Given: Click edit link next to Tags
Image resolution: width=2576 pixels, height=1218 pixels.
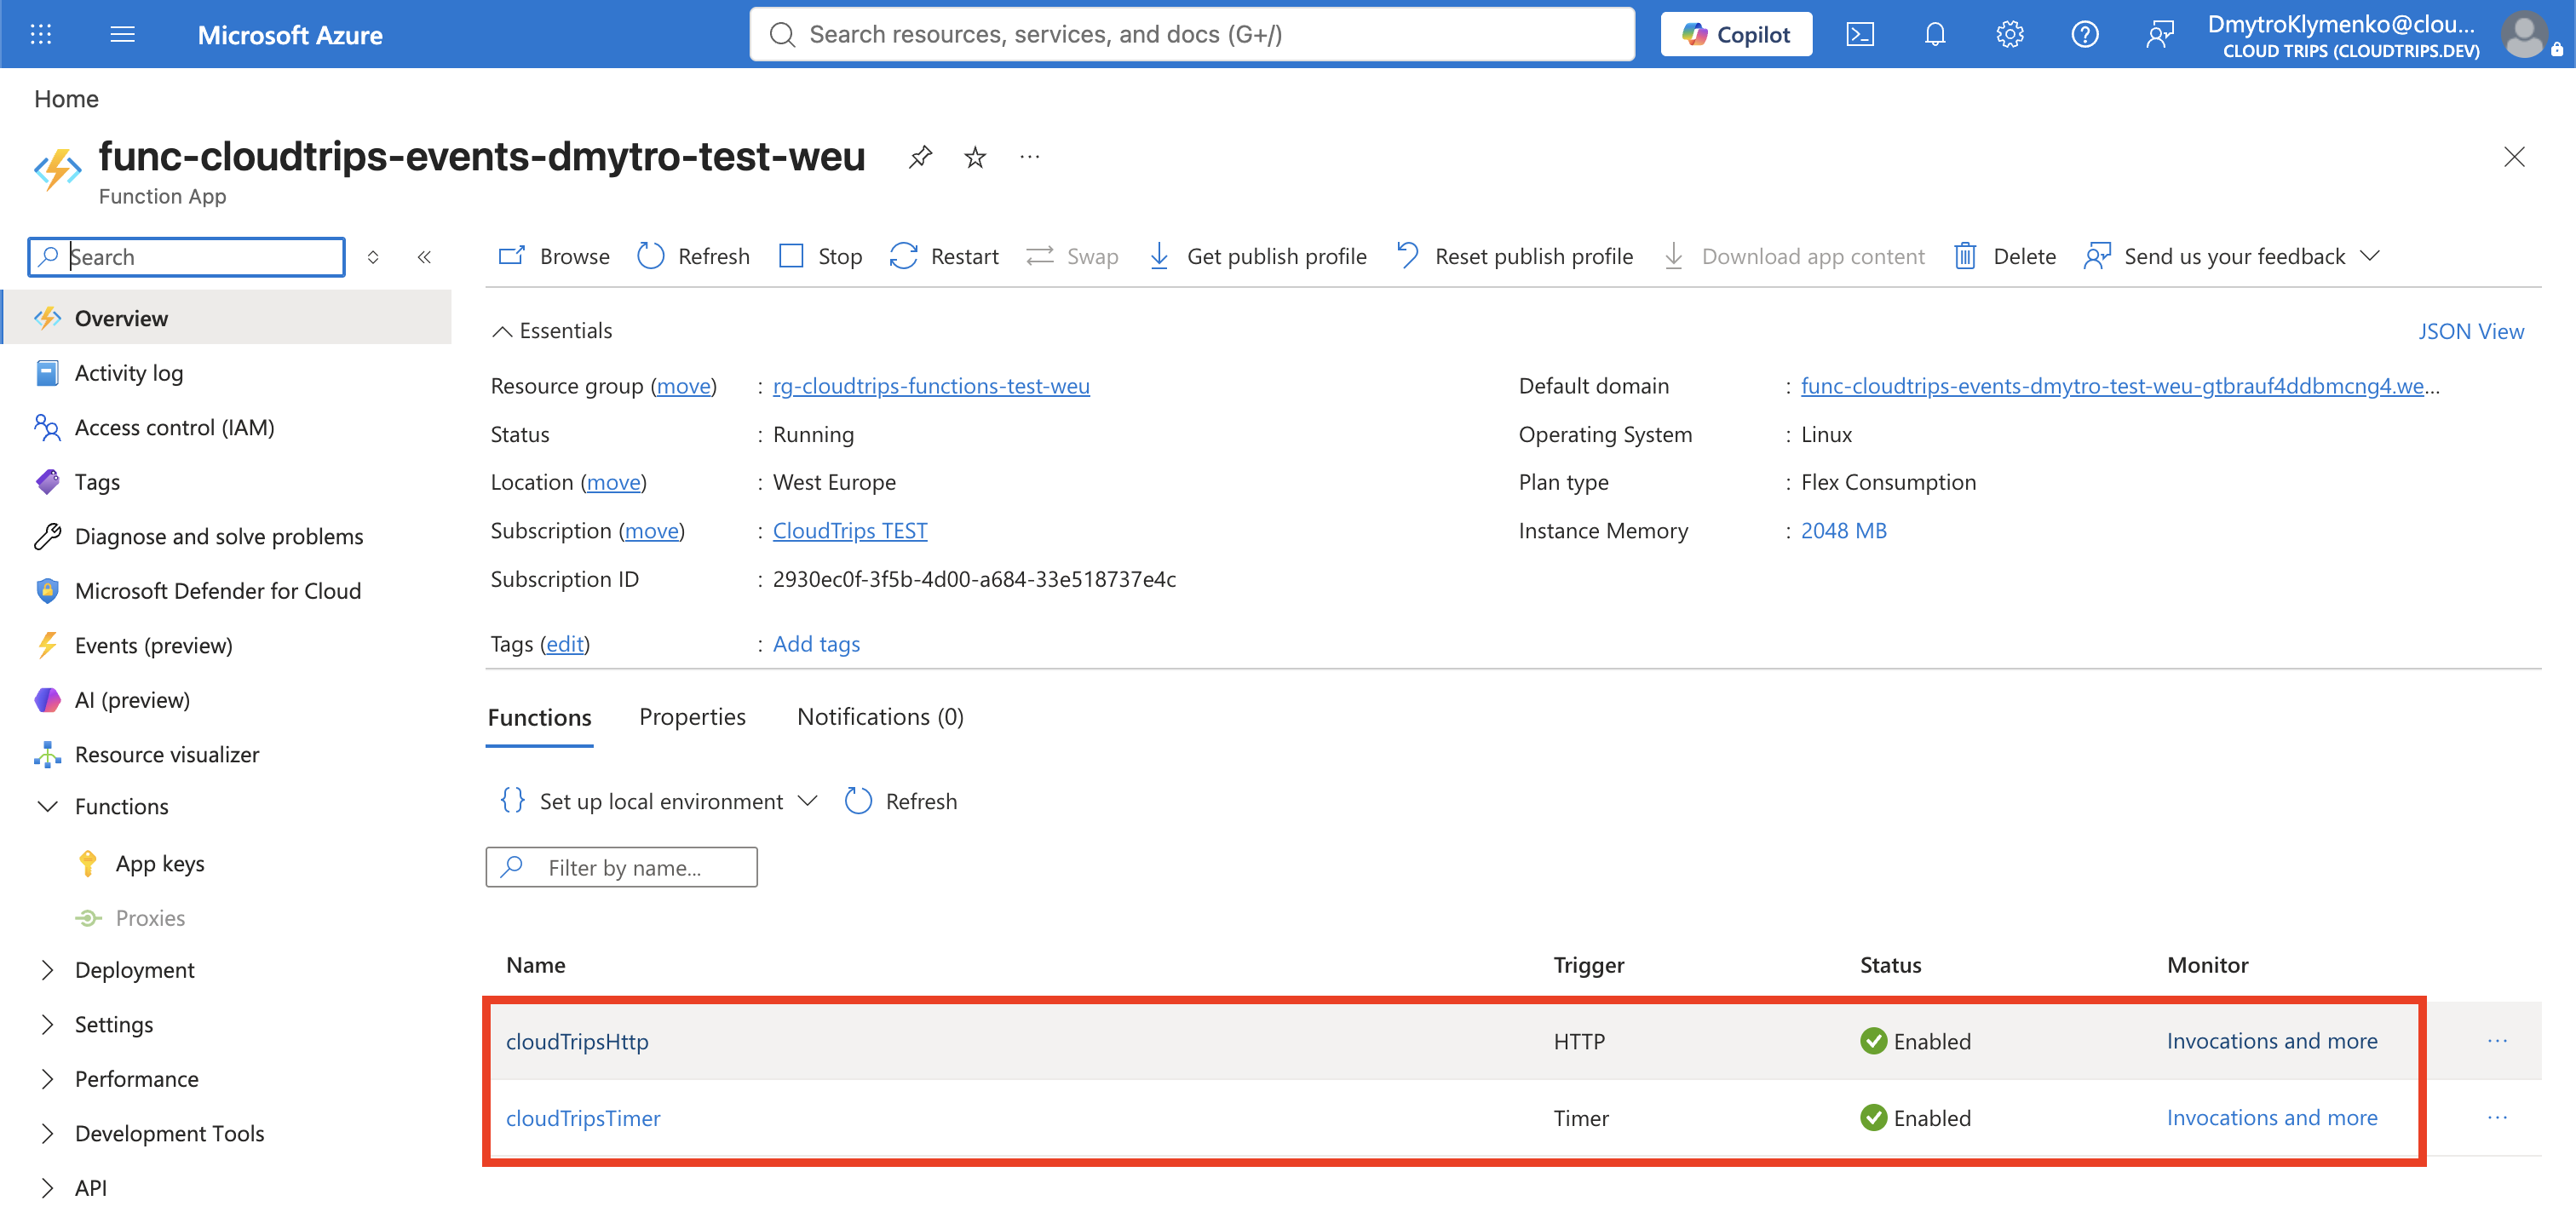Looking at the screenshot, I should coord(565,643).
